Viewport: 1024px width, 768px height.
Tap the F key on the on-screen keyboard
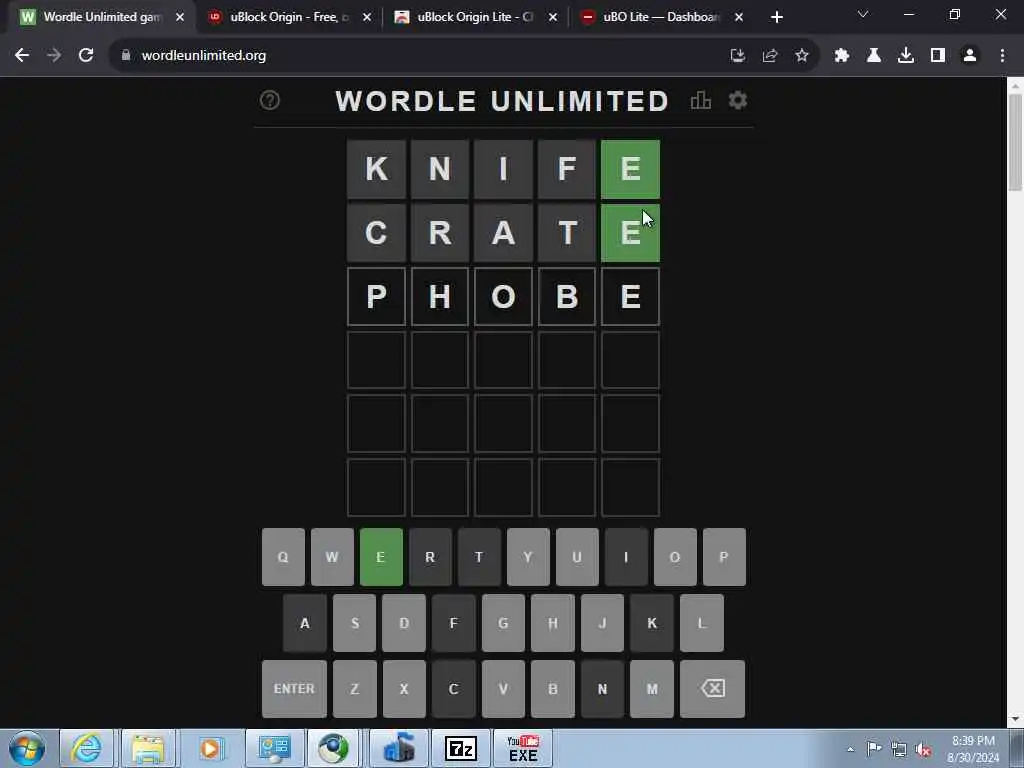click(x=454, y=623)
